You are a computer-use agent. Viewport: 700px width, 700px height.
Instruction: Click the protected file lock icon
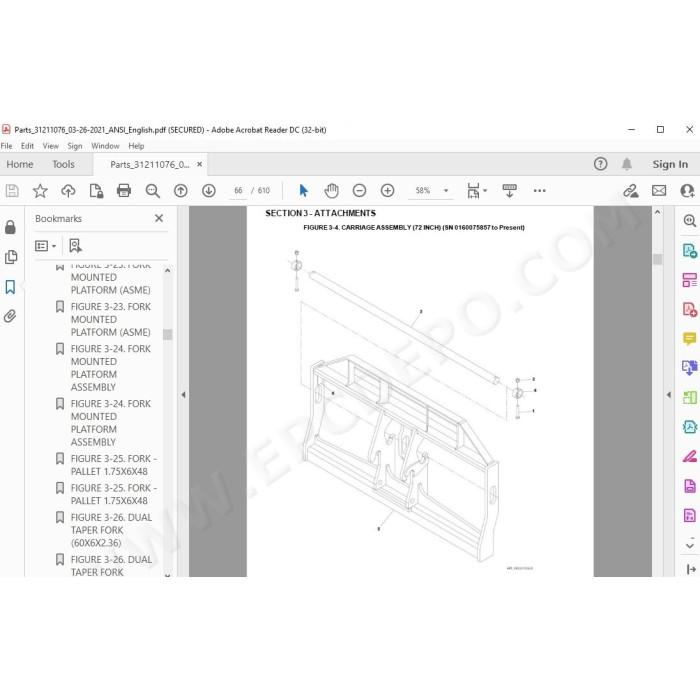point(96,191)
